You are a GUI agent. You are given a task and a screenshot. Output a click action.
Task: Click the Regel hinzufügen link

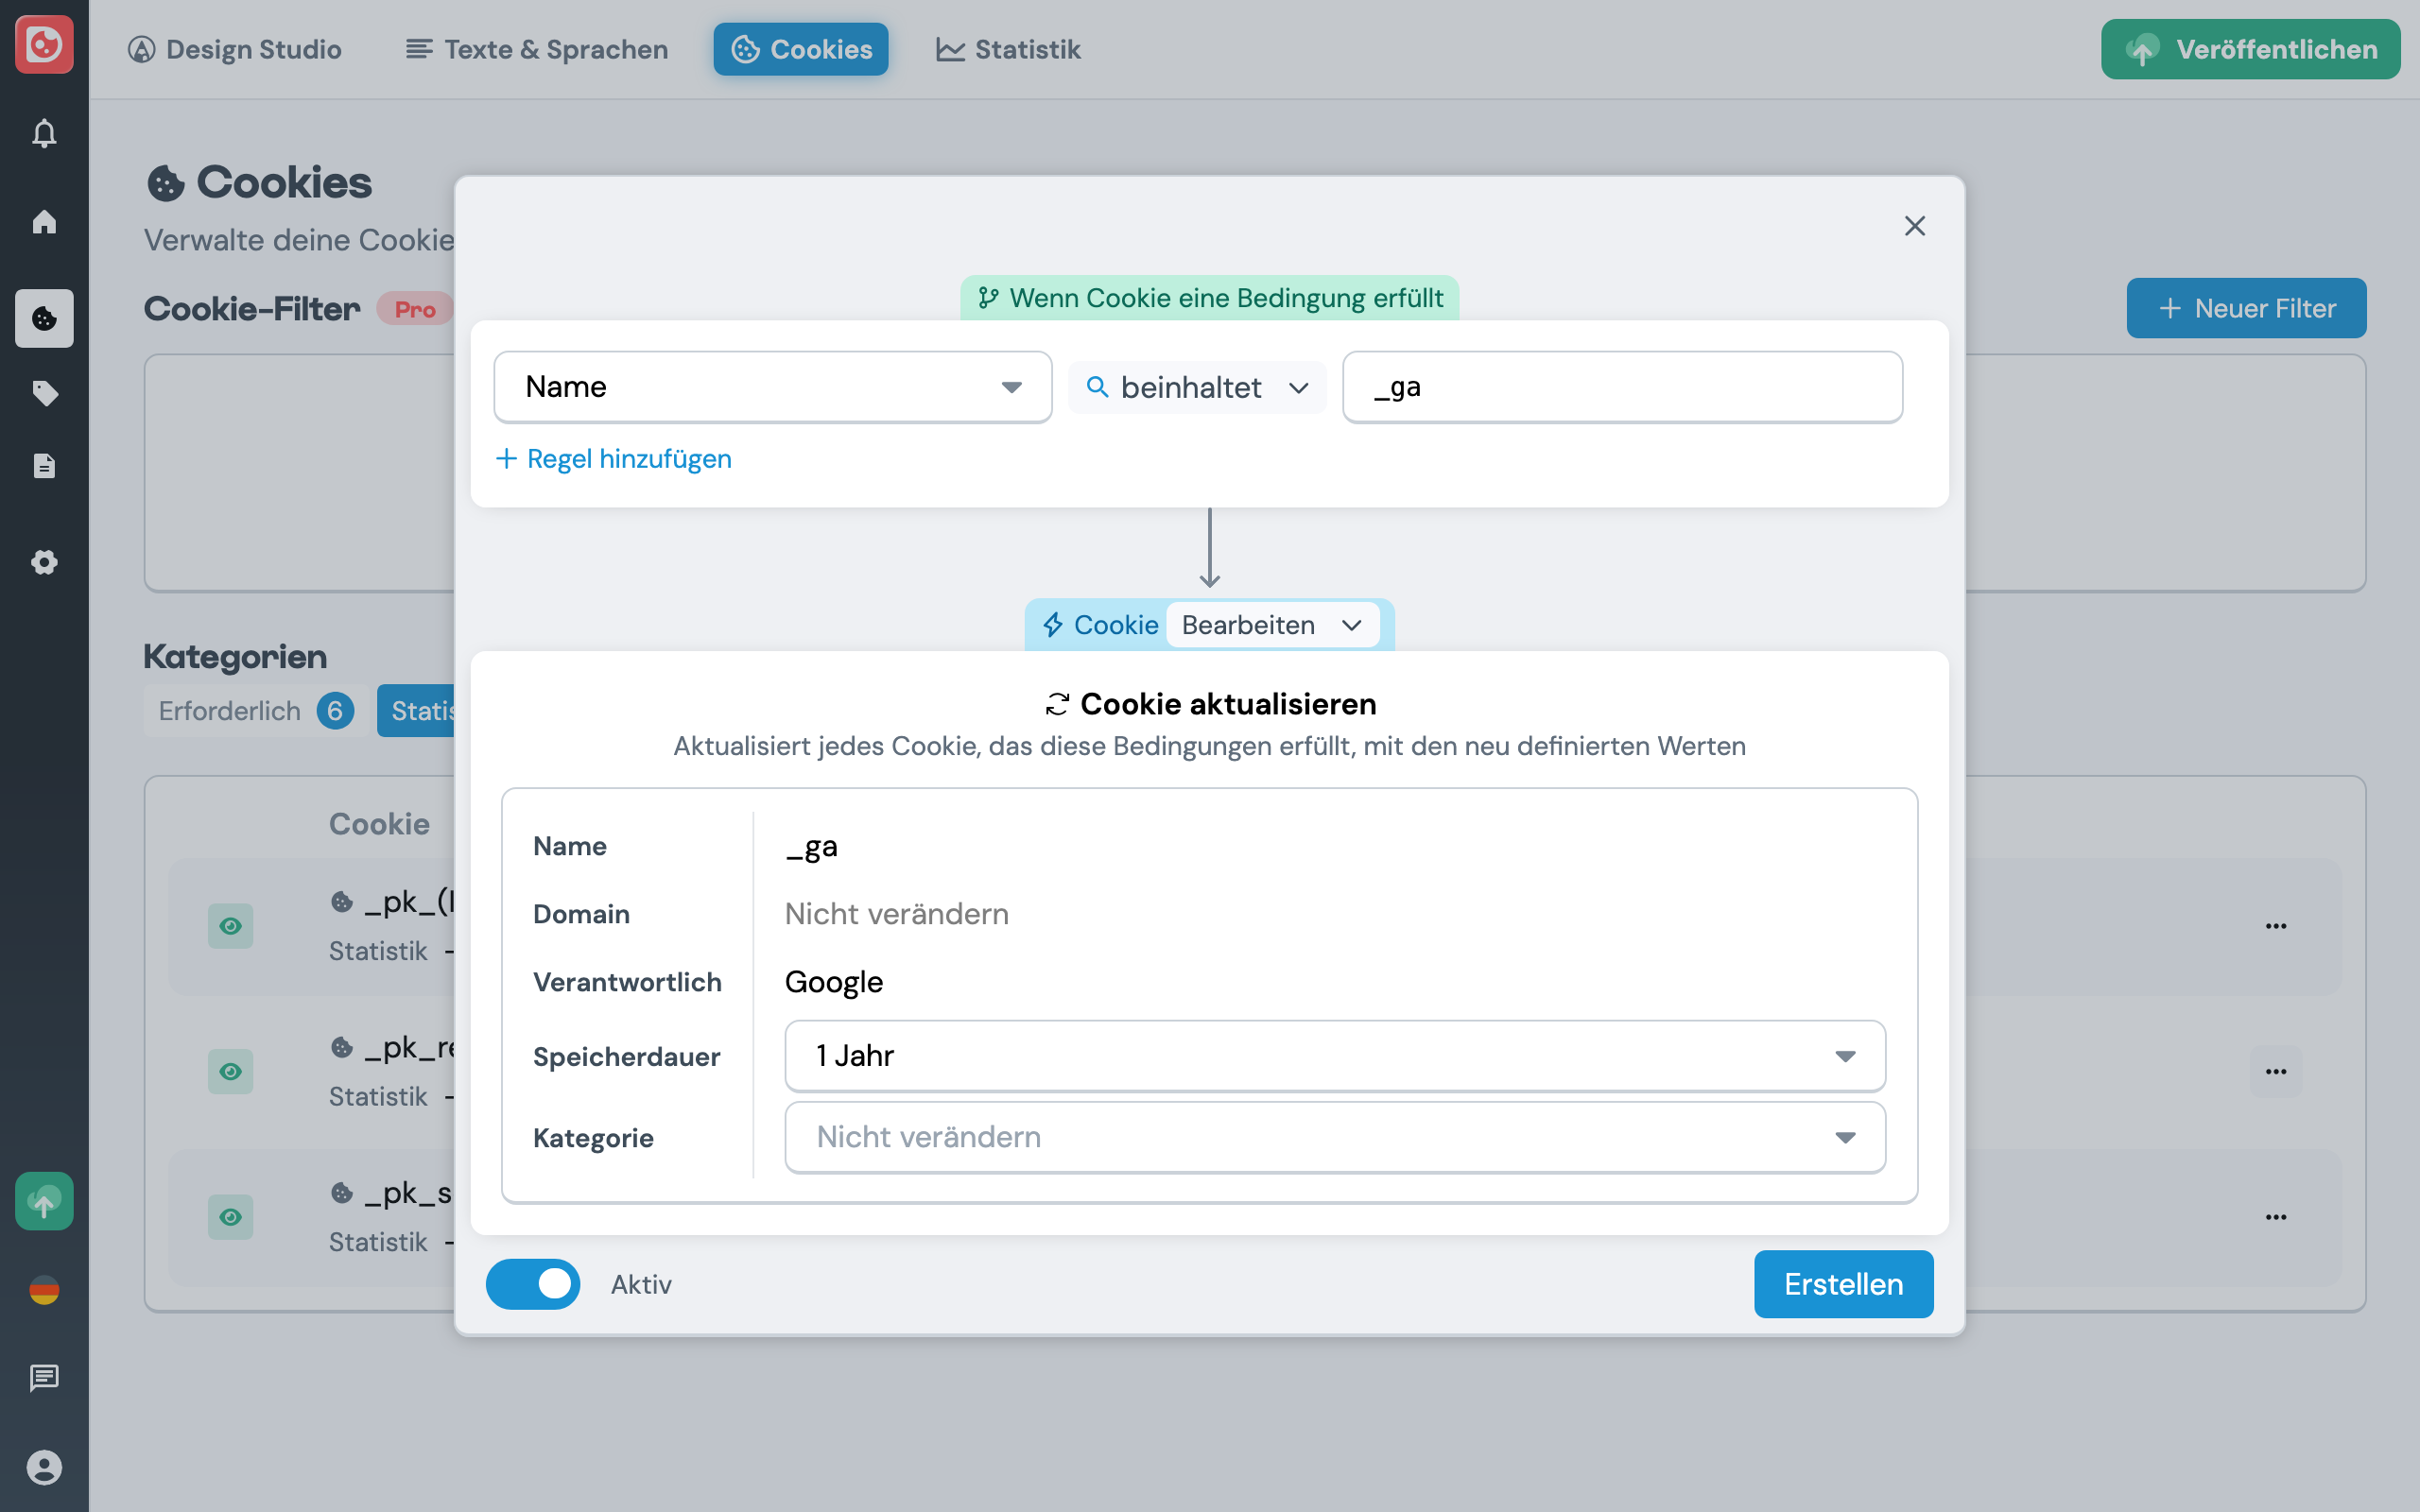(x=614, y=458)
